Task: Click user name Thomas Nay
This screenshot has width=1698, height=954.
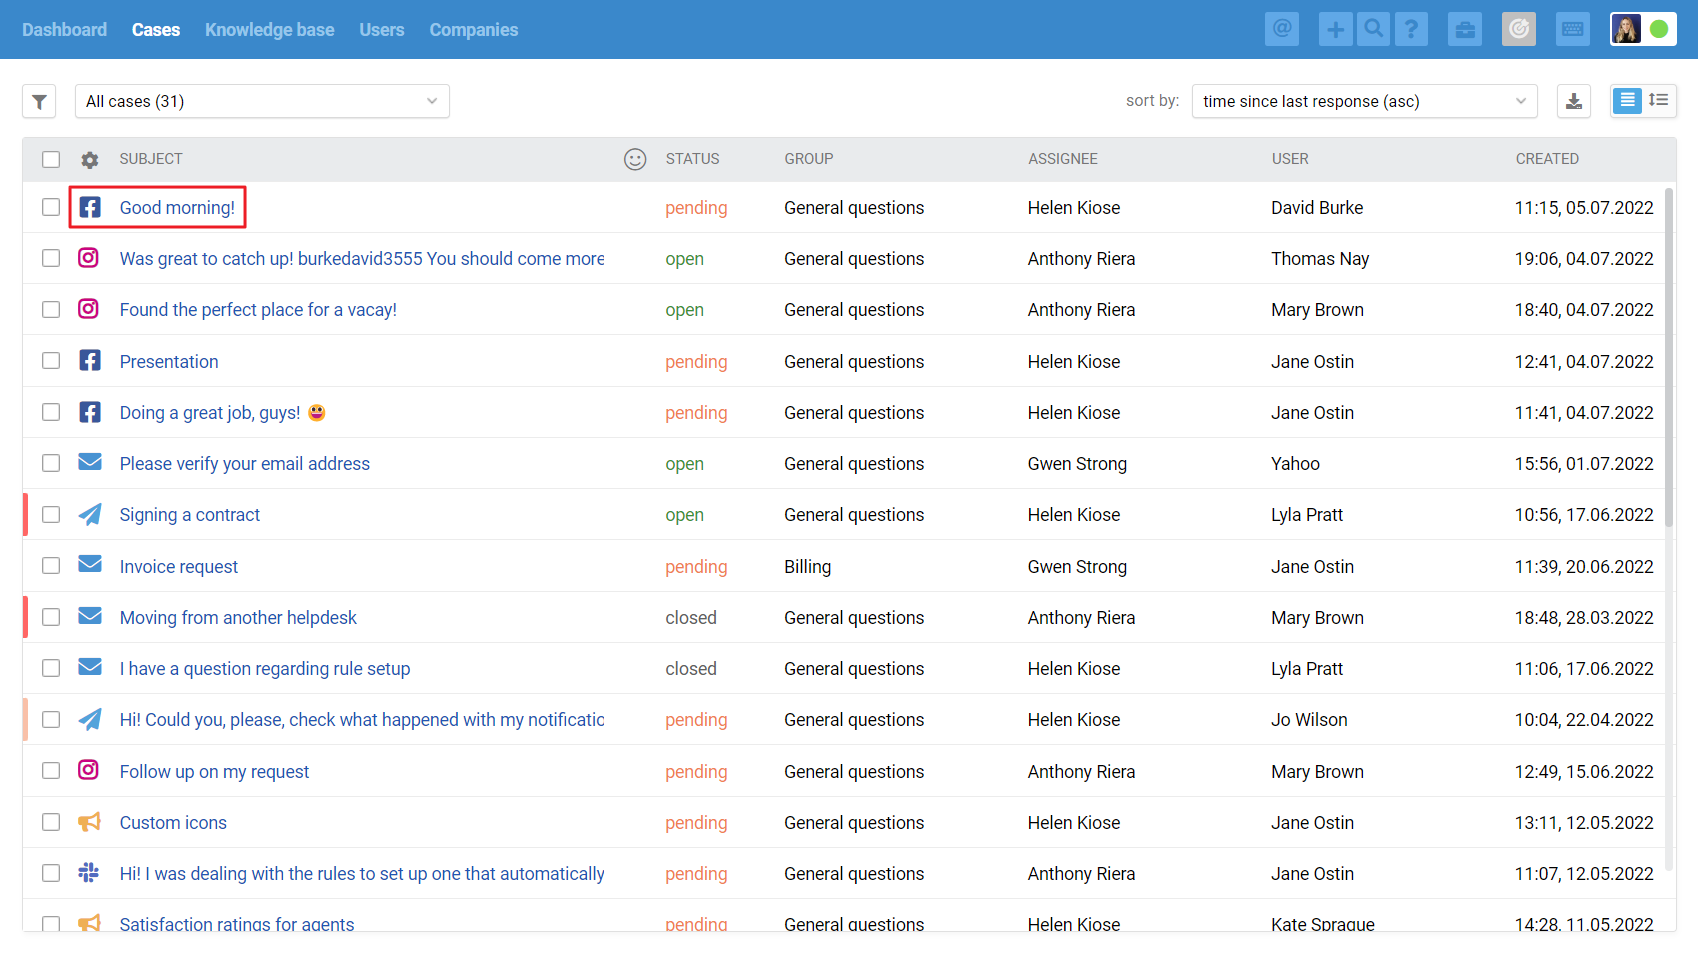Action: point(1320,259)
